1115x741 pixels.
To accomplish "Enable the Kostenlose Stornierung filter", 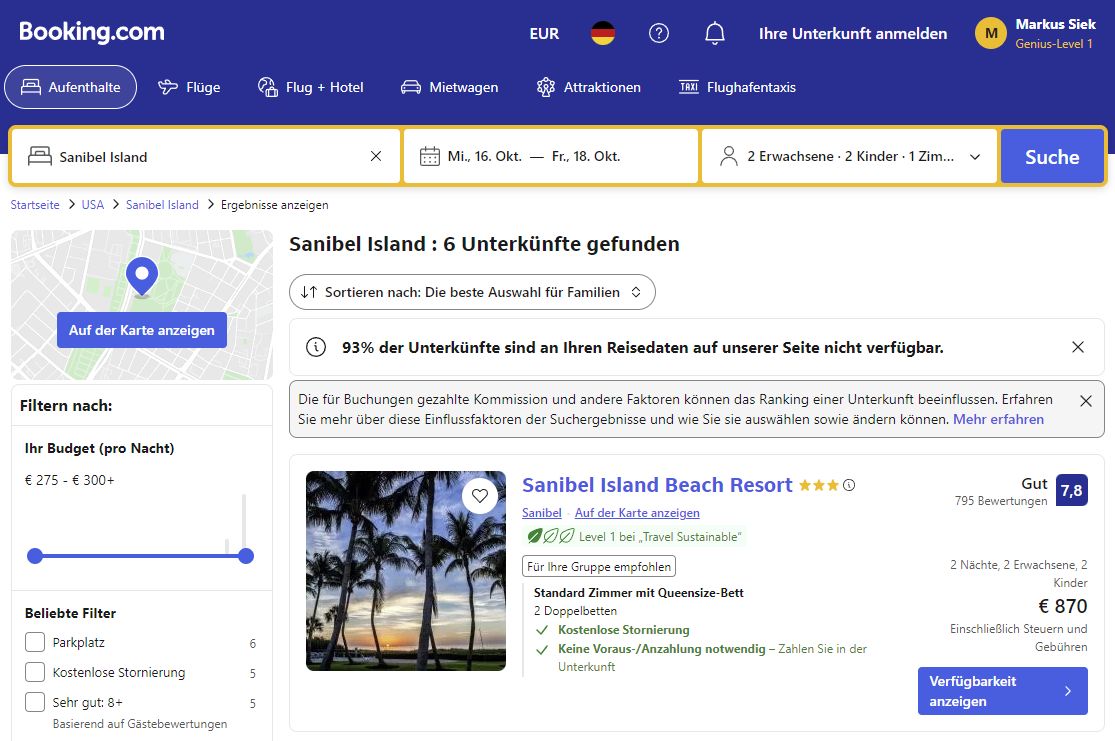I will pos(35,672).
